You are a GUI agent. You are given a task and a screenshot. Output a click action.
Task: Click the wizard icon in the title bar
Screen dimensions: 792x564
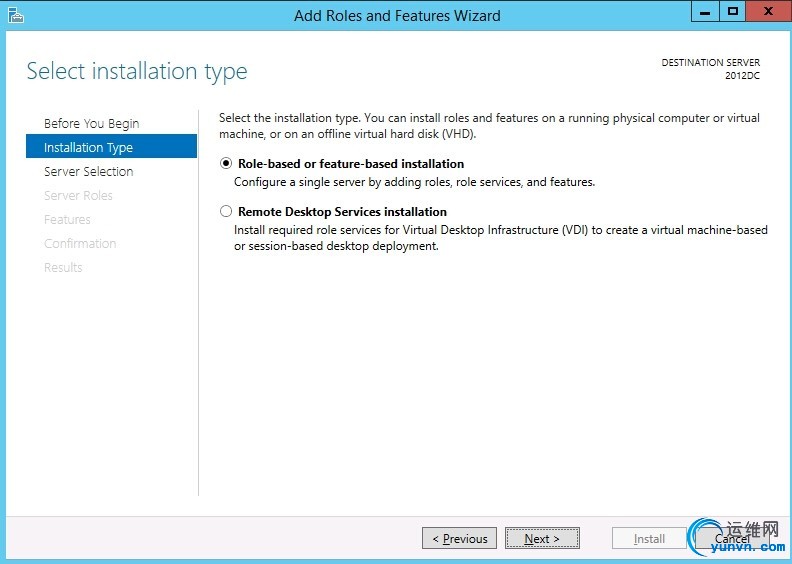click(14, 15)
